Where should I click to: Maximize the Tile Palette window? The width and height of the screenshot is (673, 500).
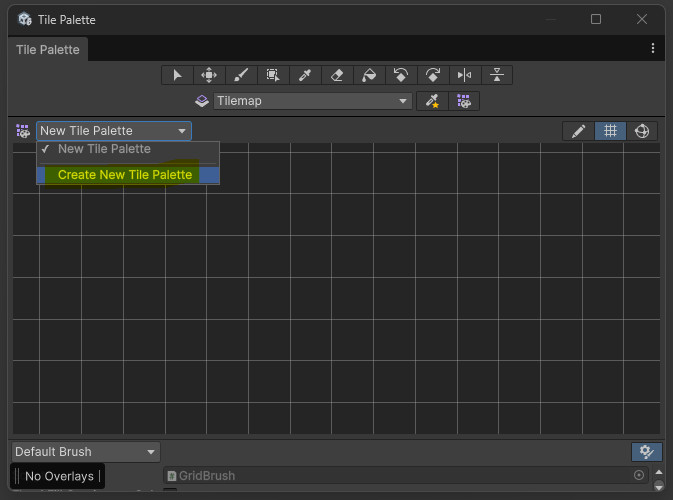[x=596, y=19]
